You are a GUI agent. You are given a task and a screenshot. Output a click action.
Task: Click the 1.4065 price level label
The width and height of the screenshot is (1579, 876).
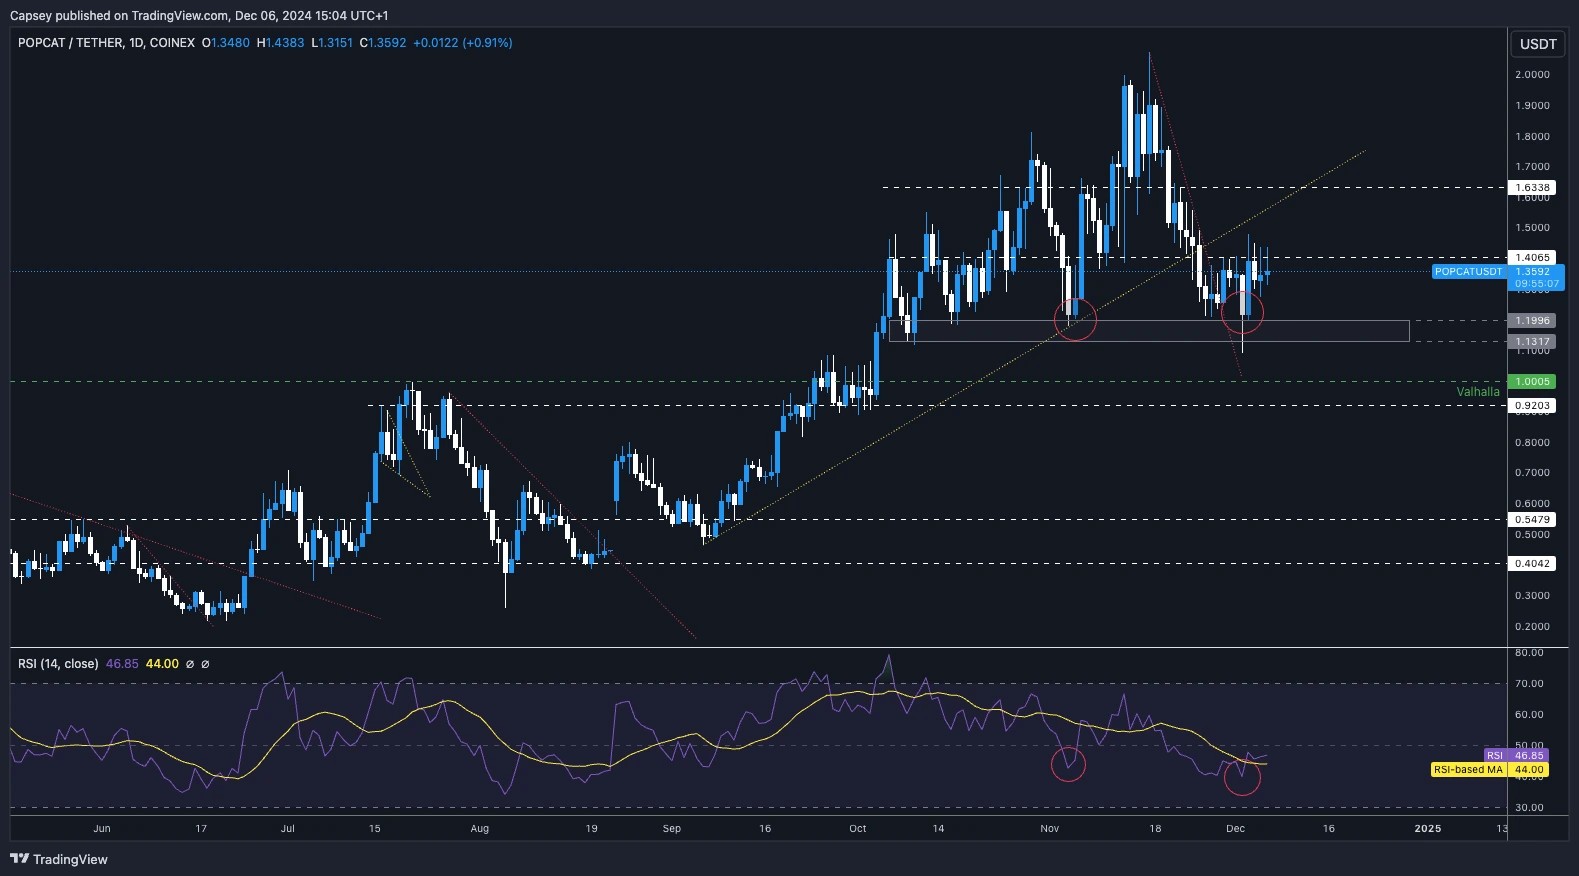coord(1532,257)
